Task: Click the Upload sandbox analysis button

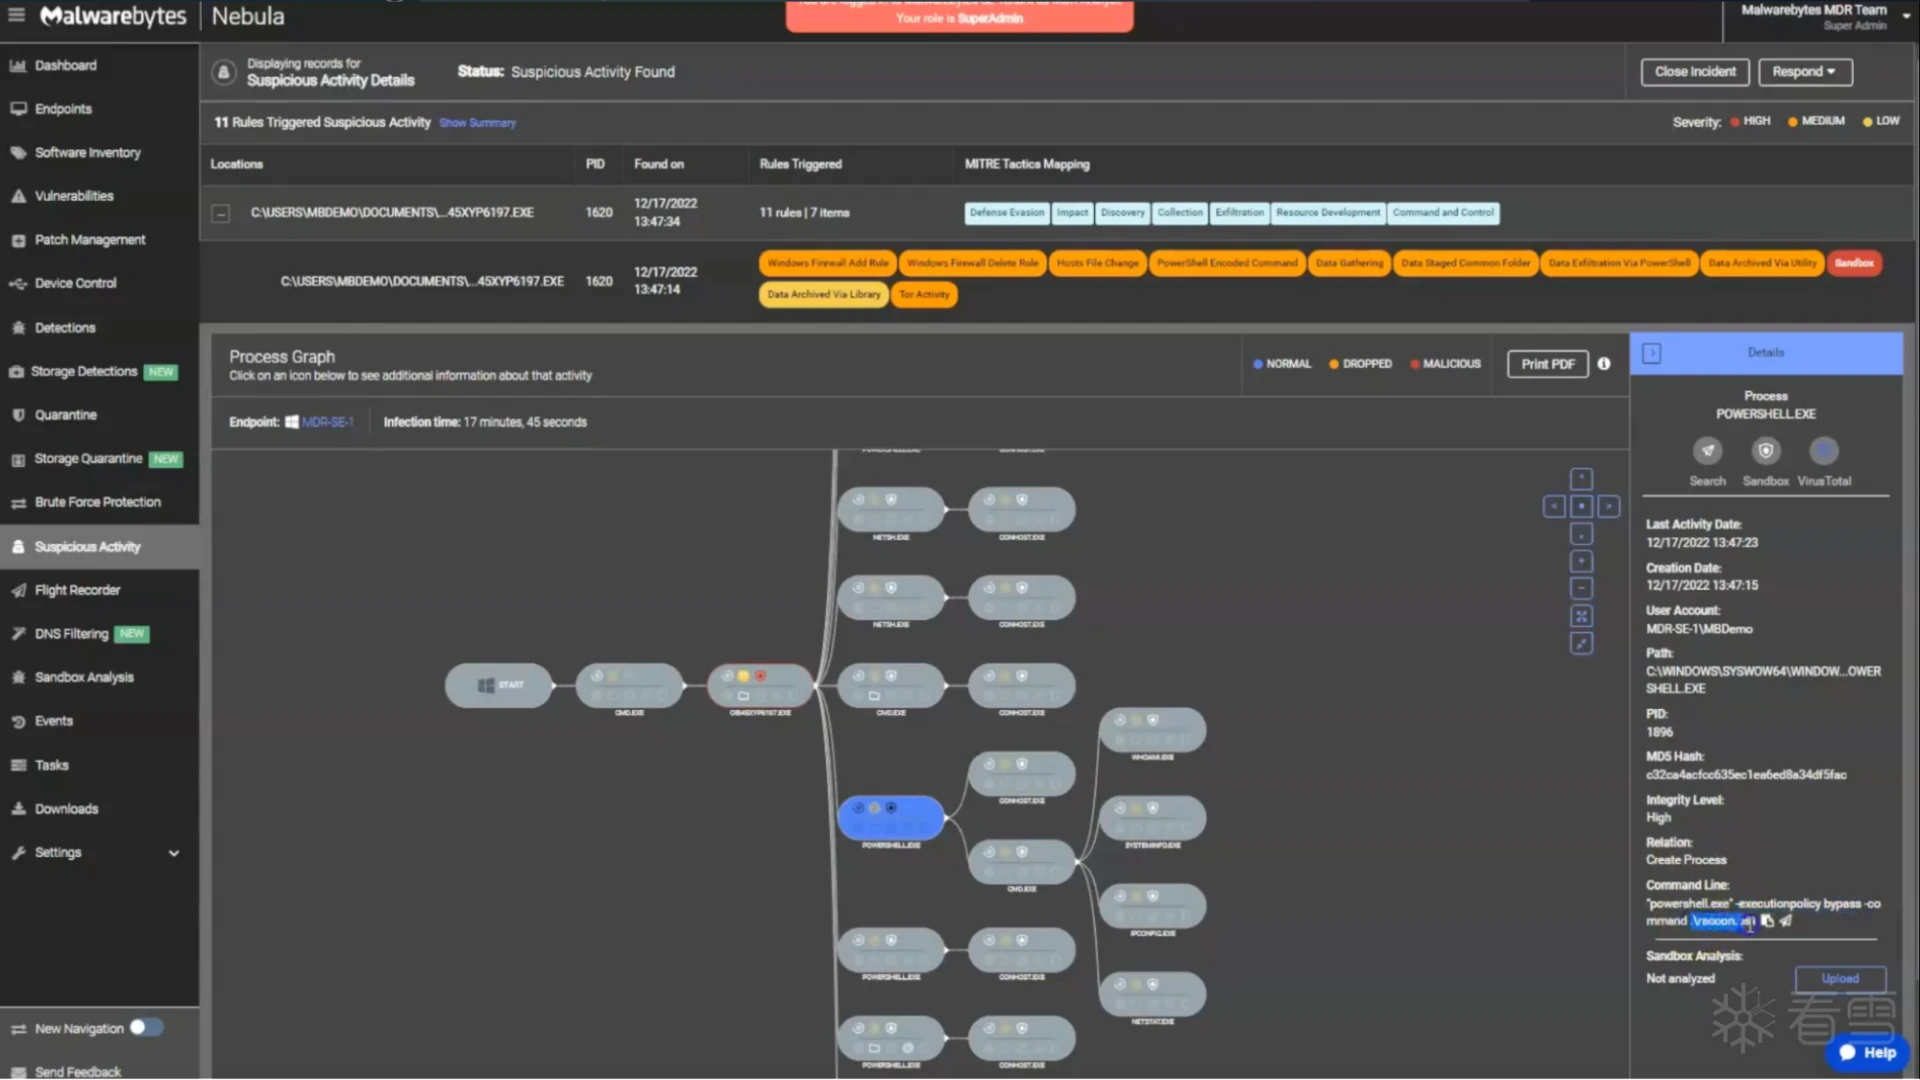Action: pos(1839,978)
